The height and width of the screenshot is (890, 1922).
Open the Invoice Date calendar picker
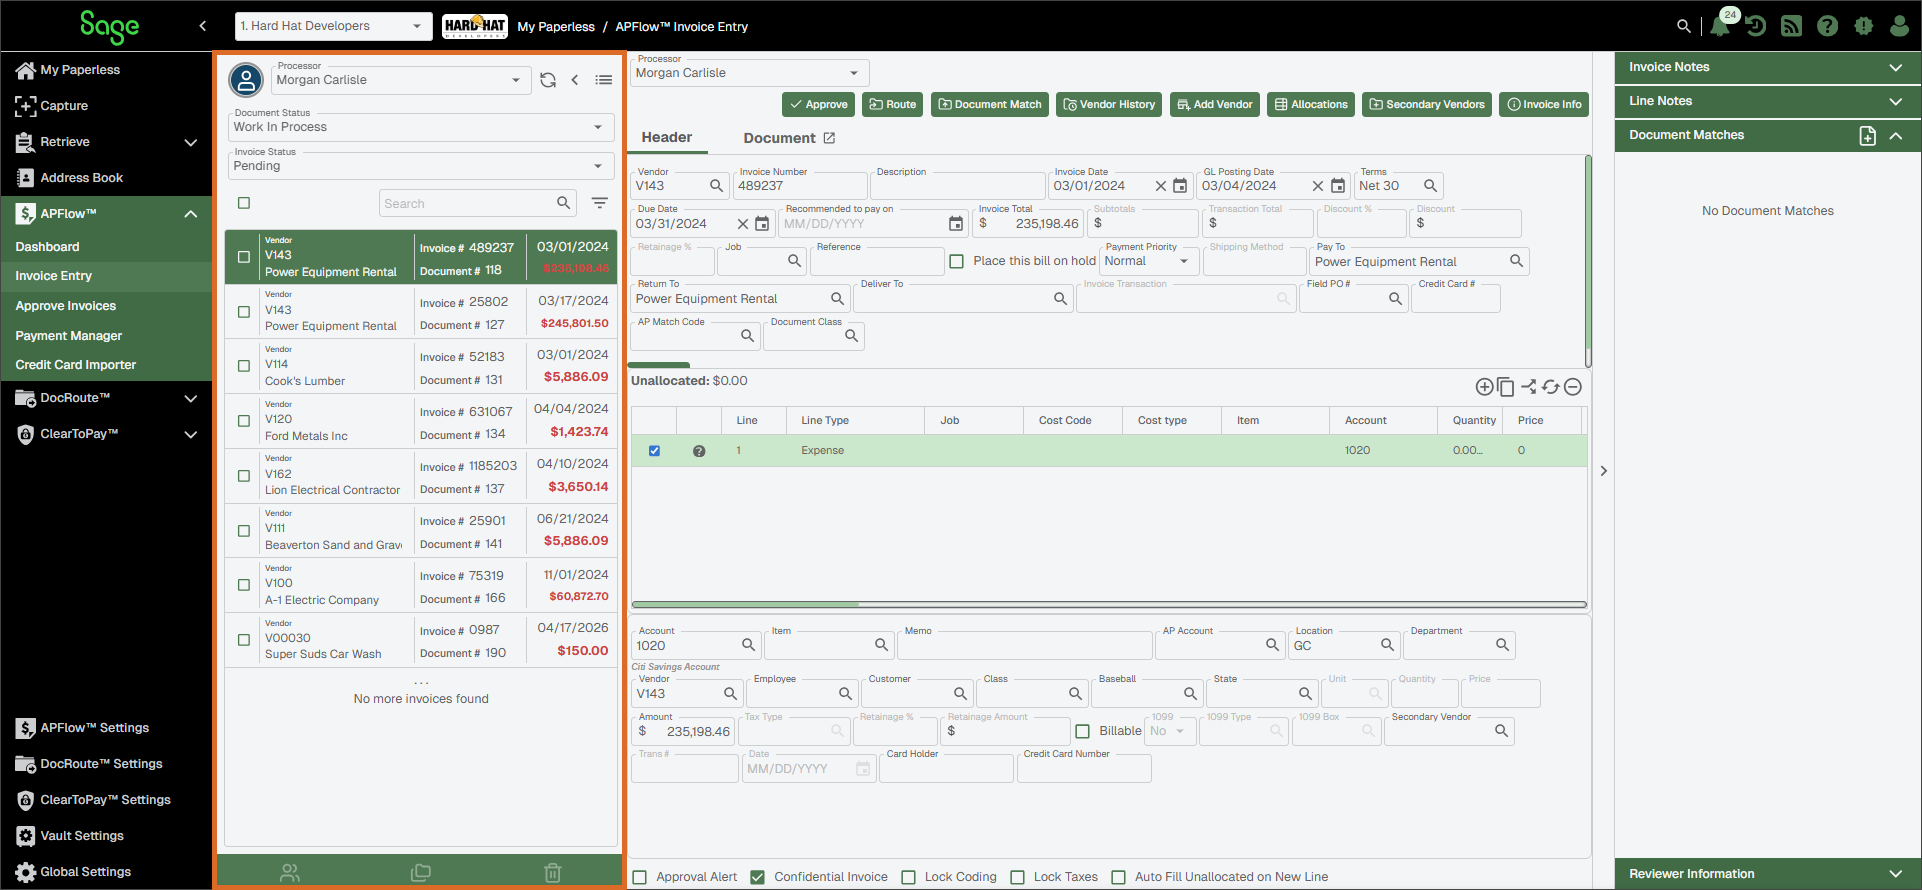pos(1180,186)
